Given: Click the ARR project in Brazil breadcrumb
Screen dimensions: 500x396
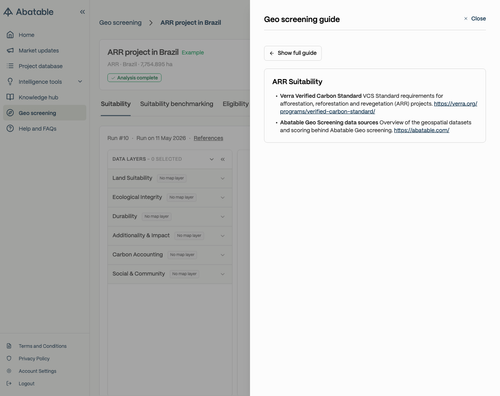Looking at the screenshot, I should coord(191,23).
